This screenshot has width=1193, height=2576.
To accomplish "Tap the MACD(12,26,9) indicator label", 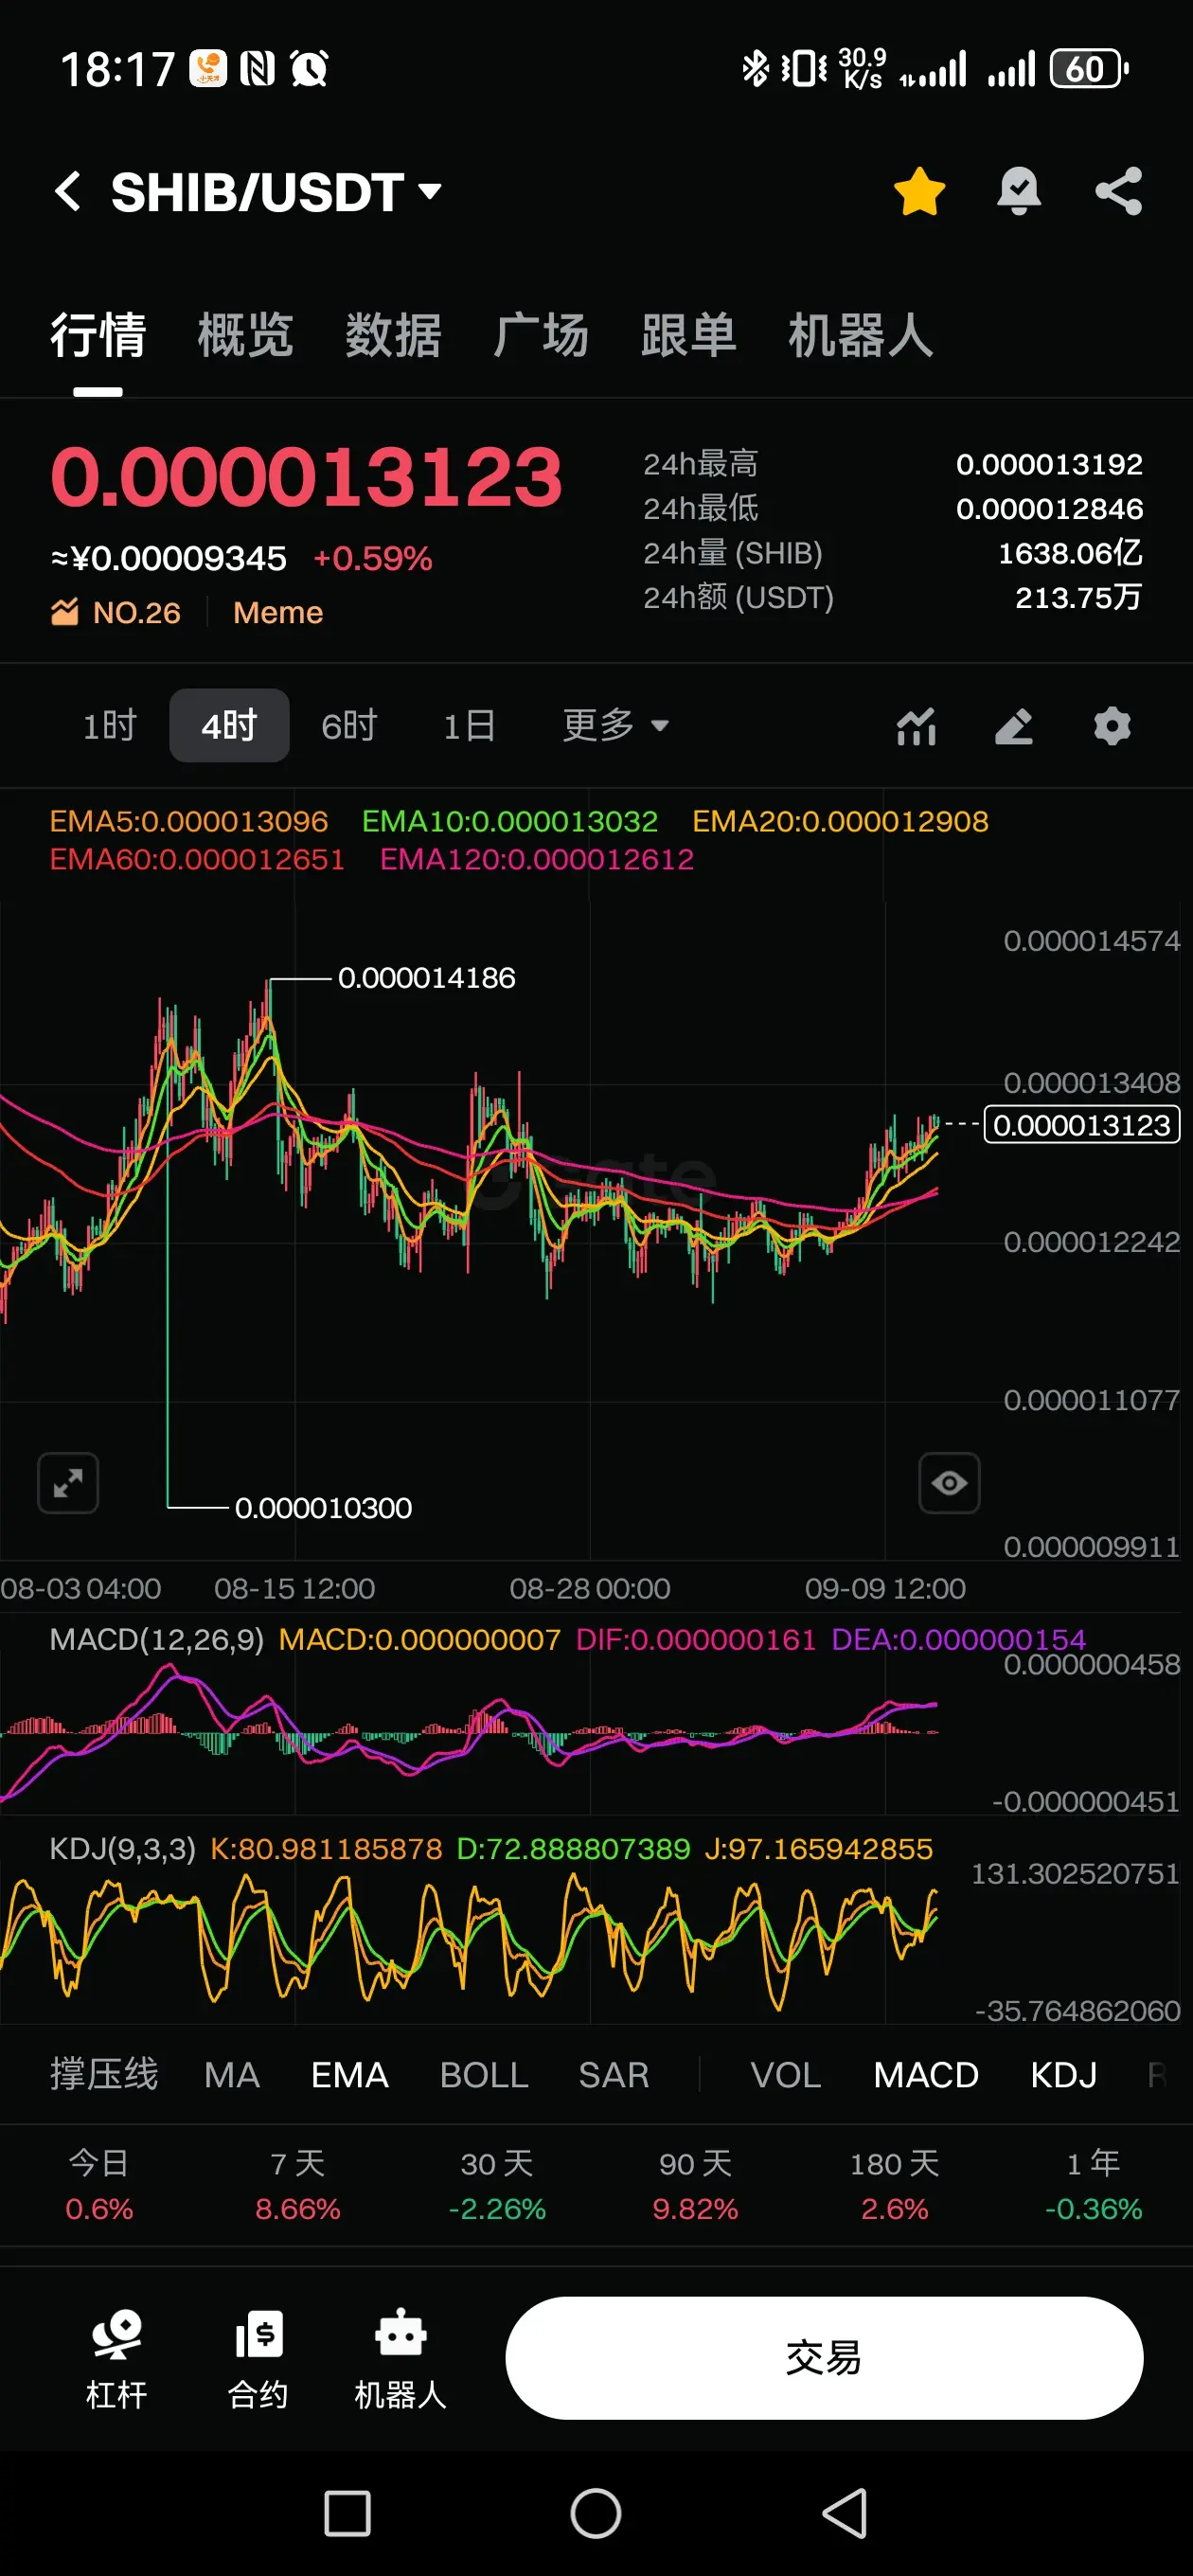I will coord(157,1639).
